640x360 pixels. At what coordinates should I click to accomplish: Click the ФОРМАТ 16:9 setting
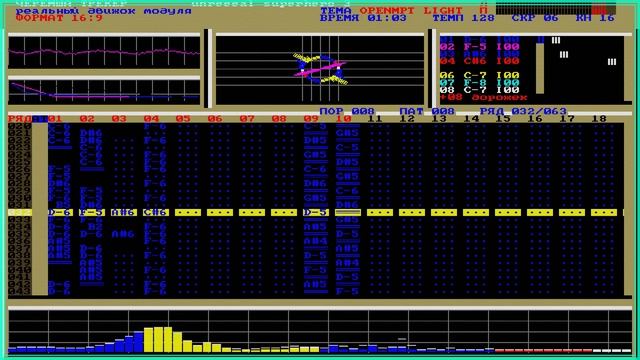[x=59, y=18]
